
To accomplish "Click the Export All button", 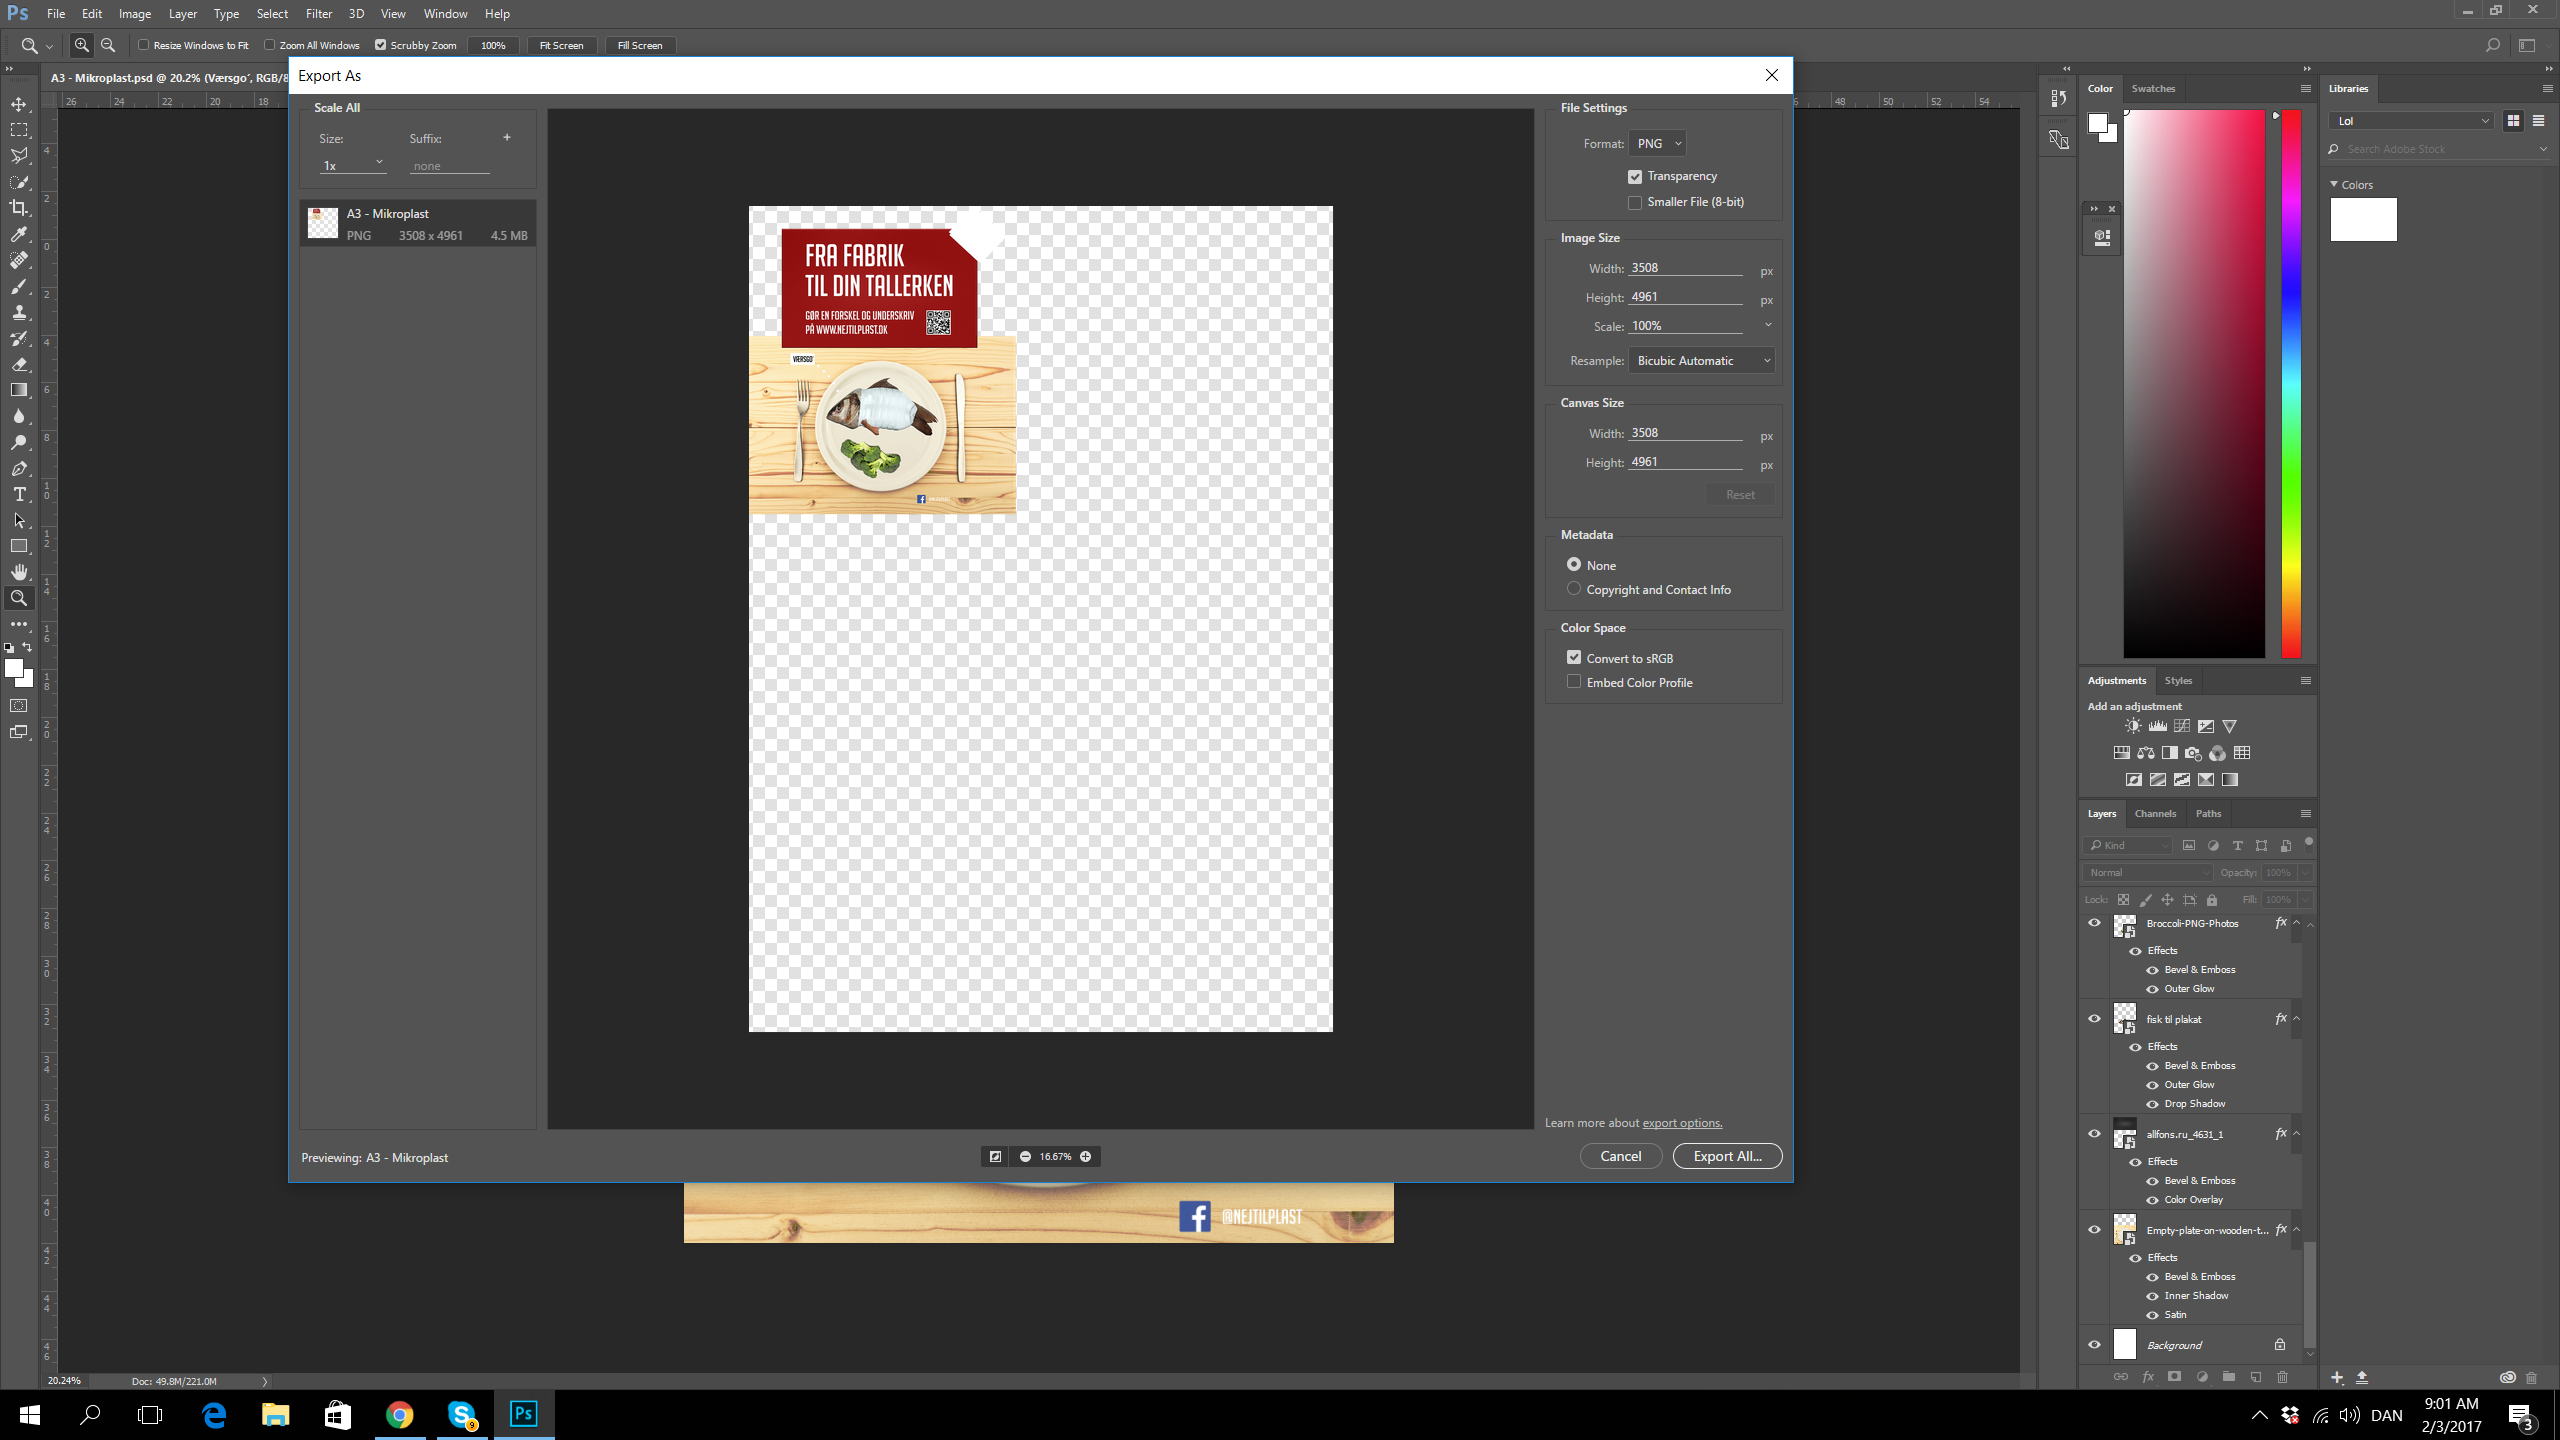I will coord(1727,1155).
